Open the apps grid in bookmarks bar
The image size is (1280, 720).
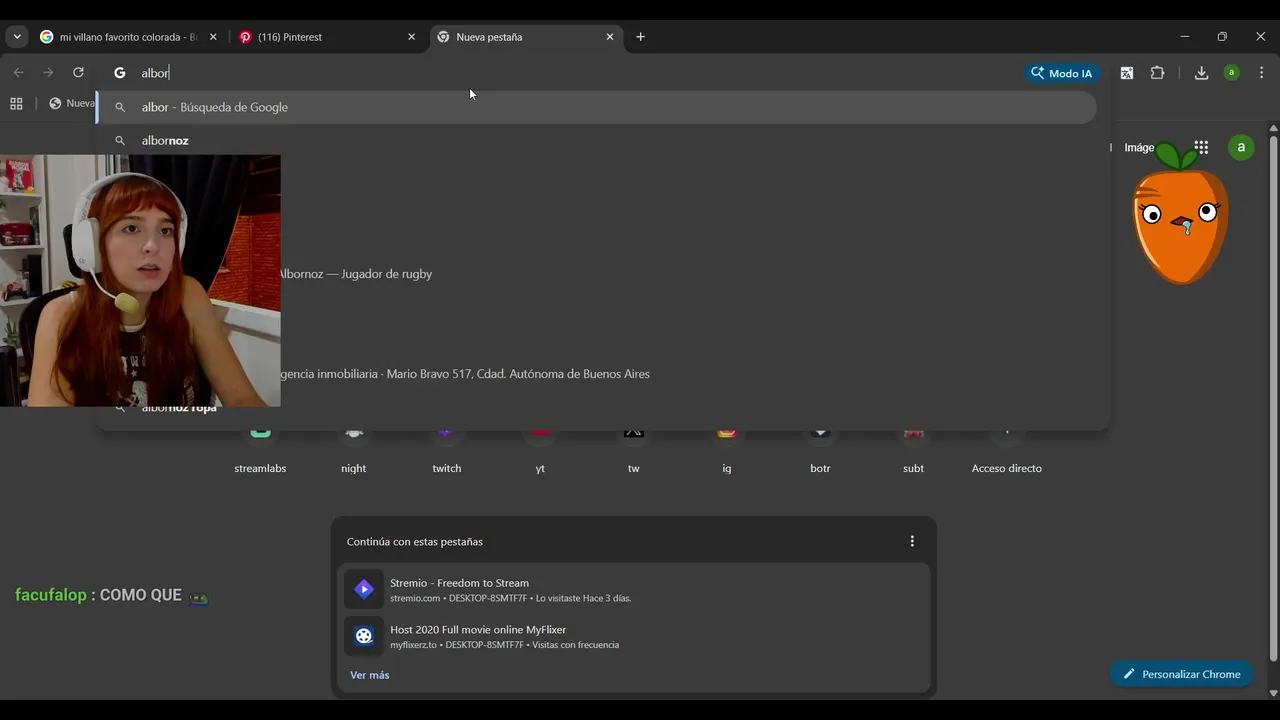point(16,103)
